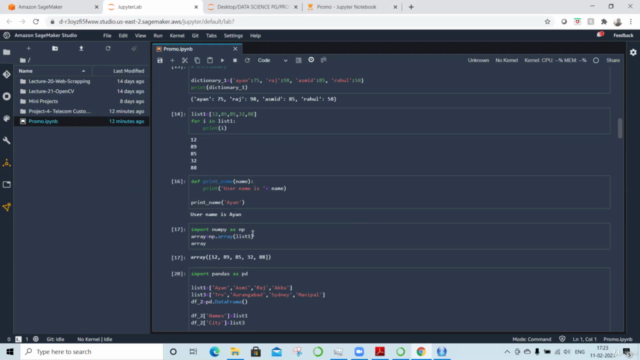The height and width of the screenshot is (360, 640).
Task: Click the No Kernel status in toolbar
Action: [x=506, y=60]
